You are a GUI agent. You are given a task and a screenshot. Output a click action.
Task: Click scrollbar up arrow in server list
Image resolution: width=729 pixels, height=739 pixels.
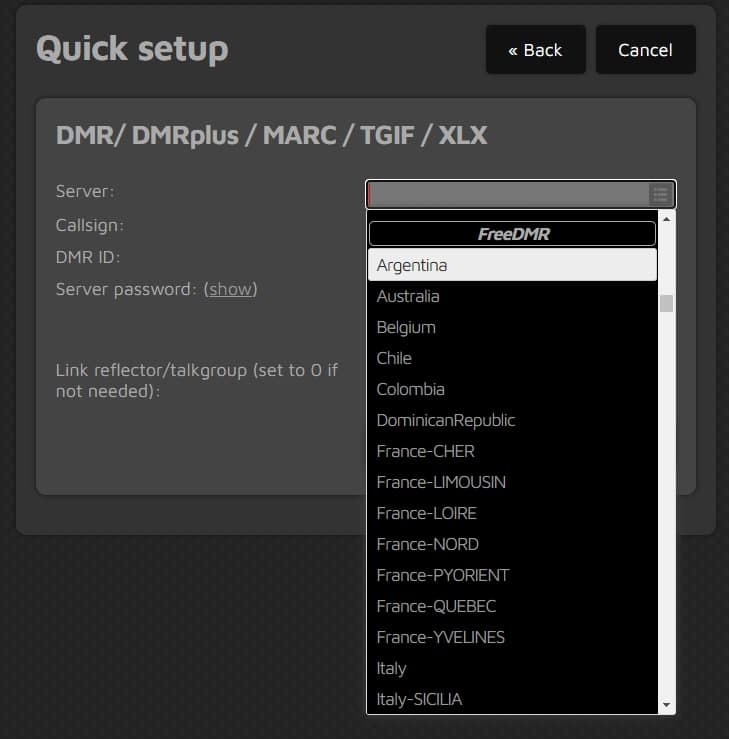coord(666,219)
